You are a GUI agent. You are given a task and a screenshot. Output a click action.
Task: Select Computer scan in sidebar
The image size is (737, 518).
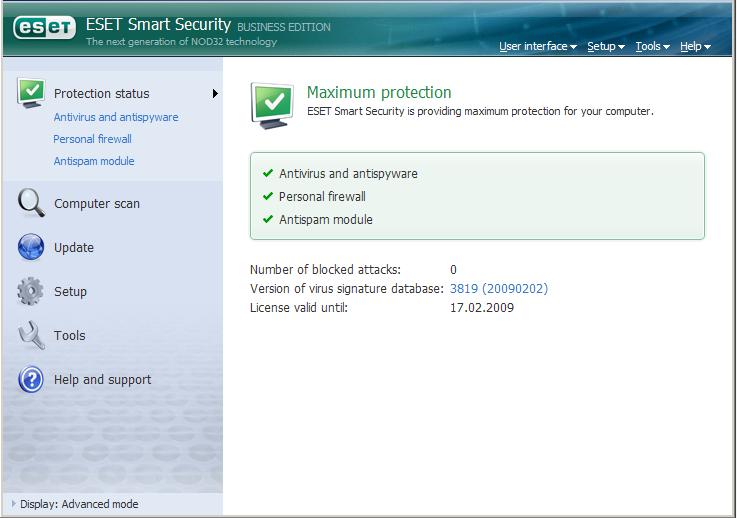[97, 204]
